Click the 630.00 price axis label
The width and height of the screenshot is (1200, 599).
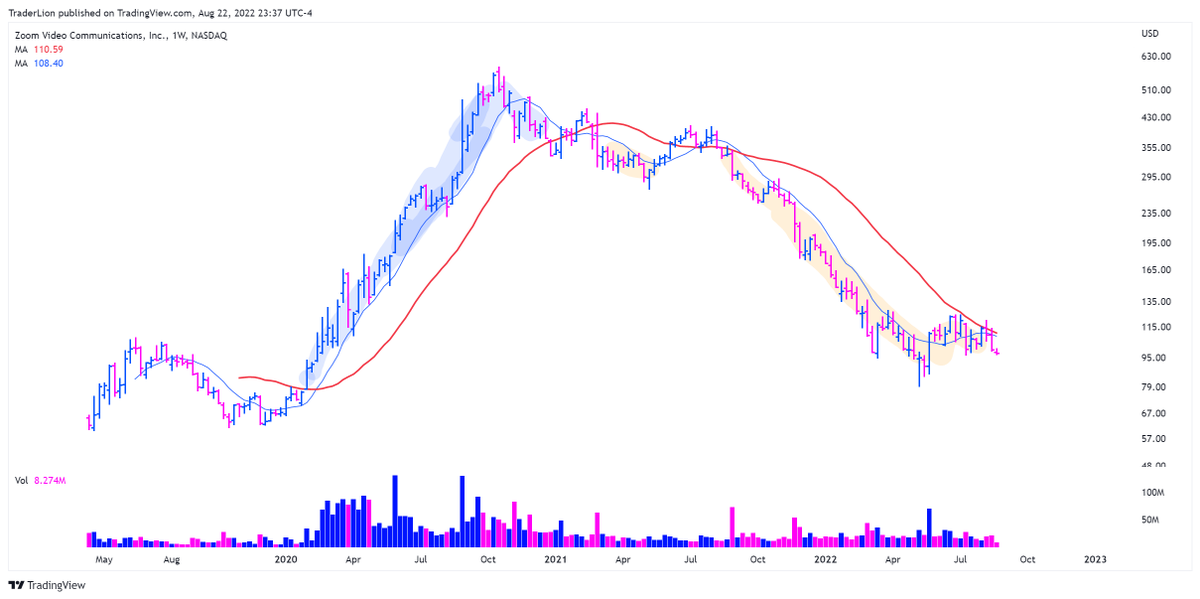click(1157, 57)
